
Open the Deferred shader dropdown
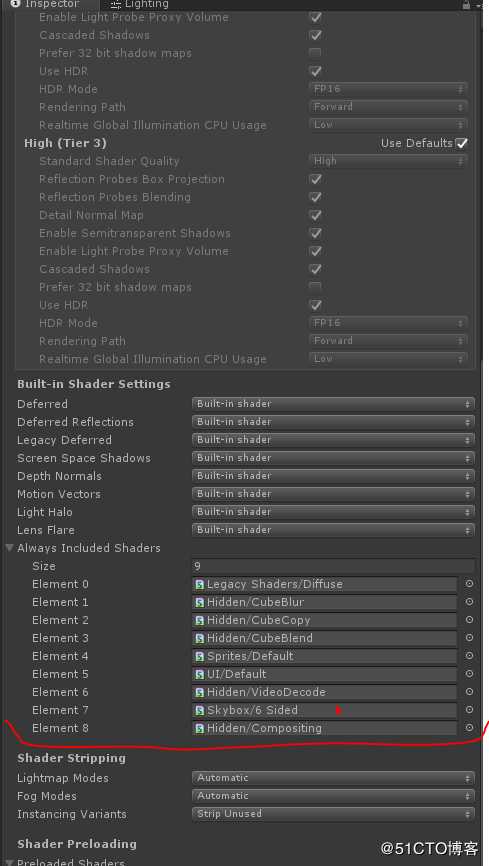pos(333,404)
